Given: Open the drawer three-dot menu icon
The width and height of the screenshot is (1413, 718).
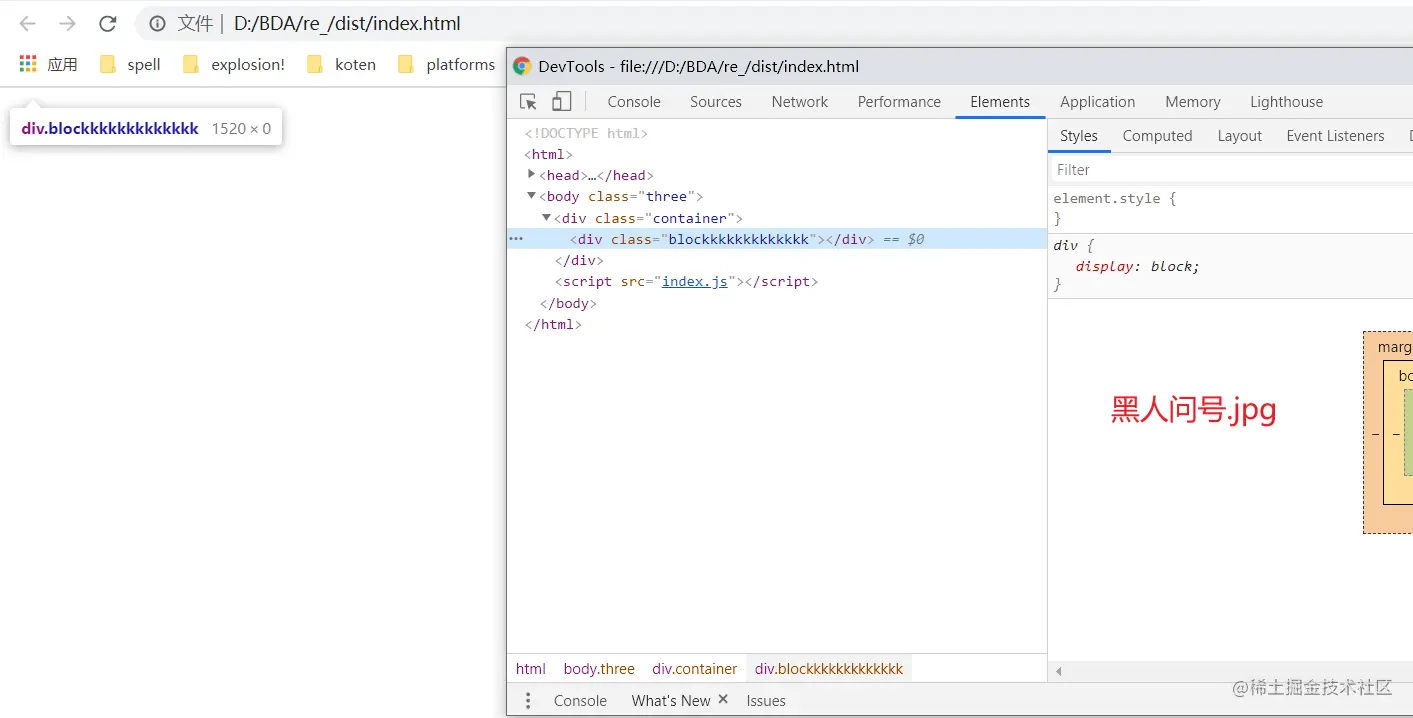Looking at the screenshot, I should tap(529, 700).
